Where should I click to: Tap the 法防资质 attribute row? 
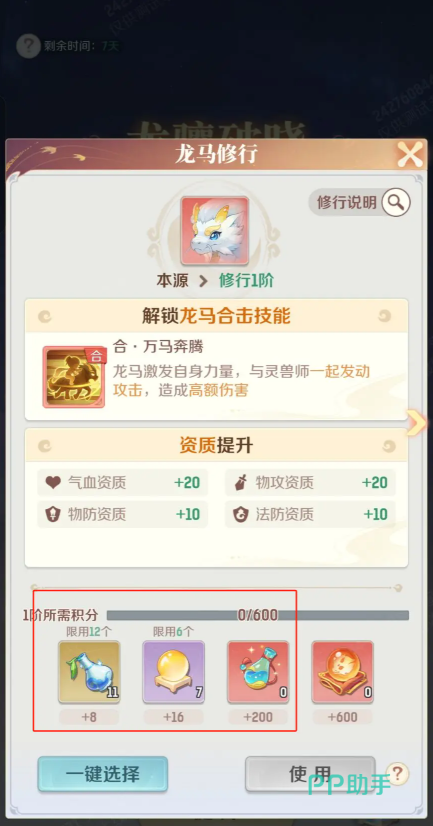point(310,514)
